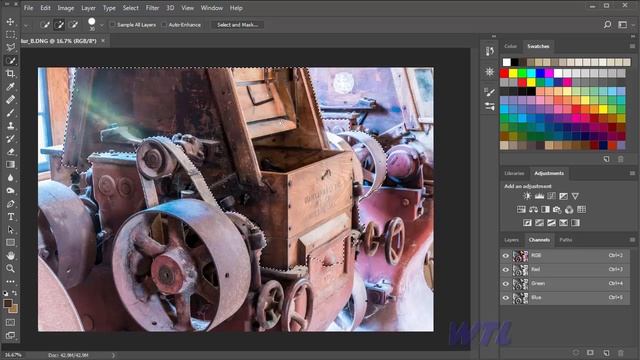This screenshot has width=640, height=360.
Task: Click the zoom percentage field in status bar
Action: (13, 355)
